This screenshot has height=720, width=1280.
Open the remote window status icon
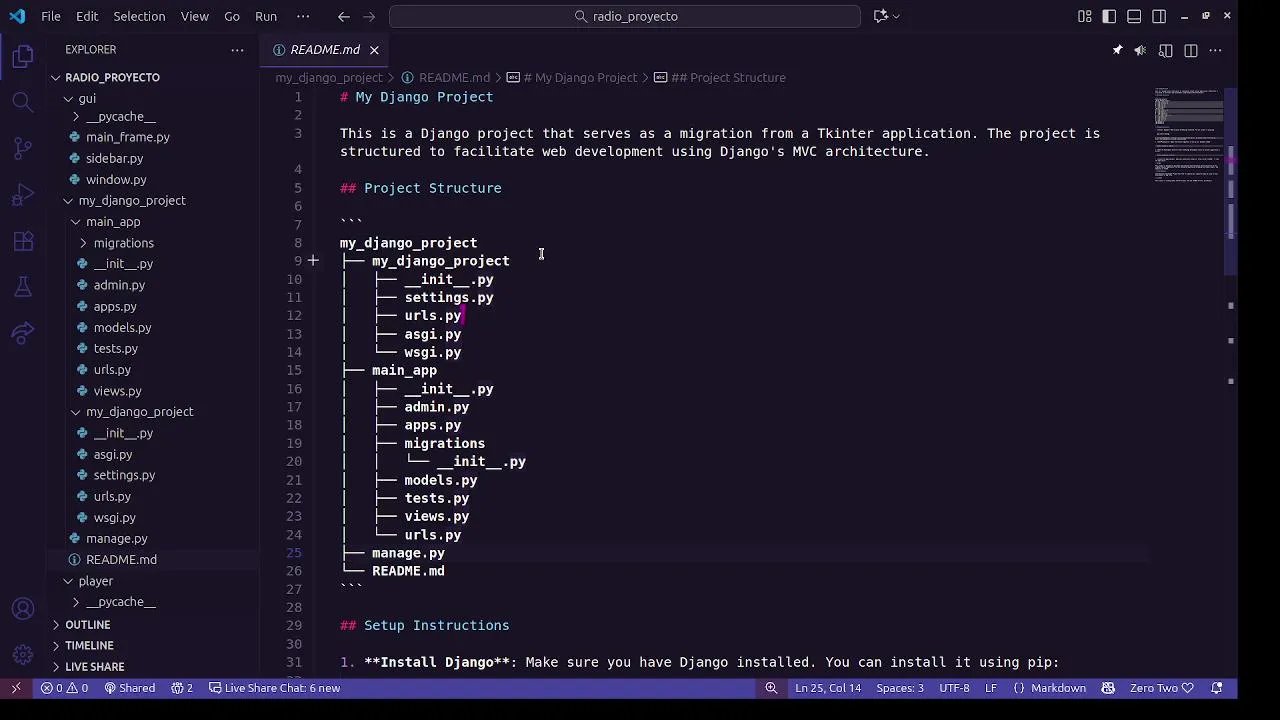[16, 688]
